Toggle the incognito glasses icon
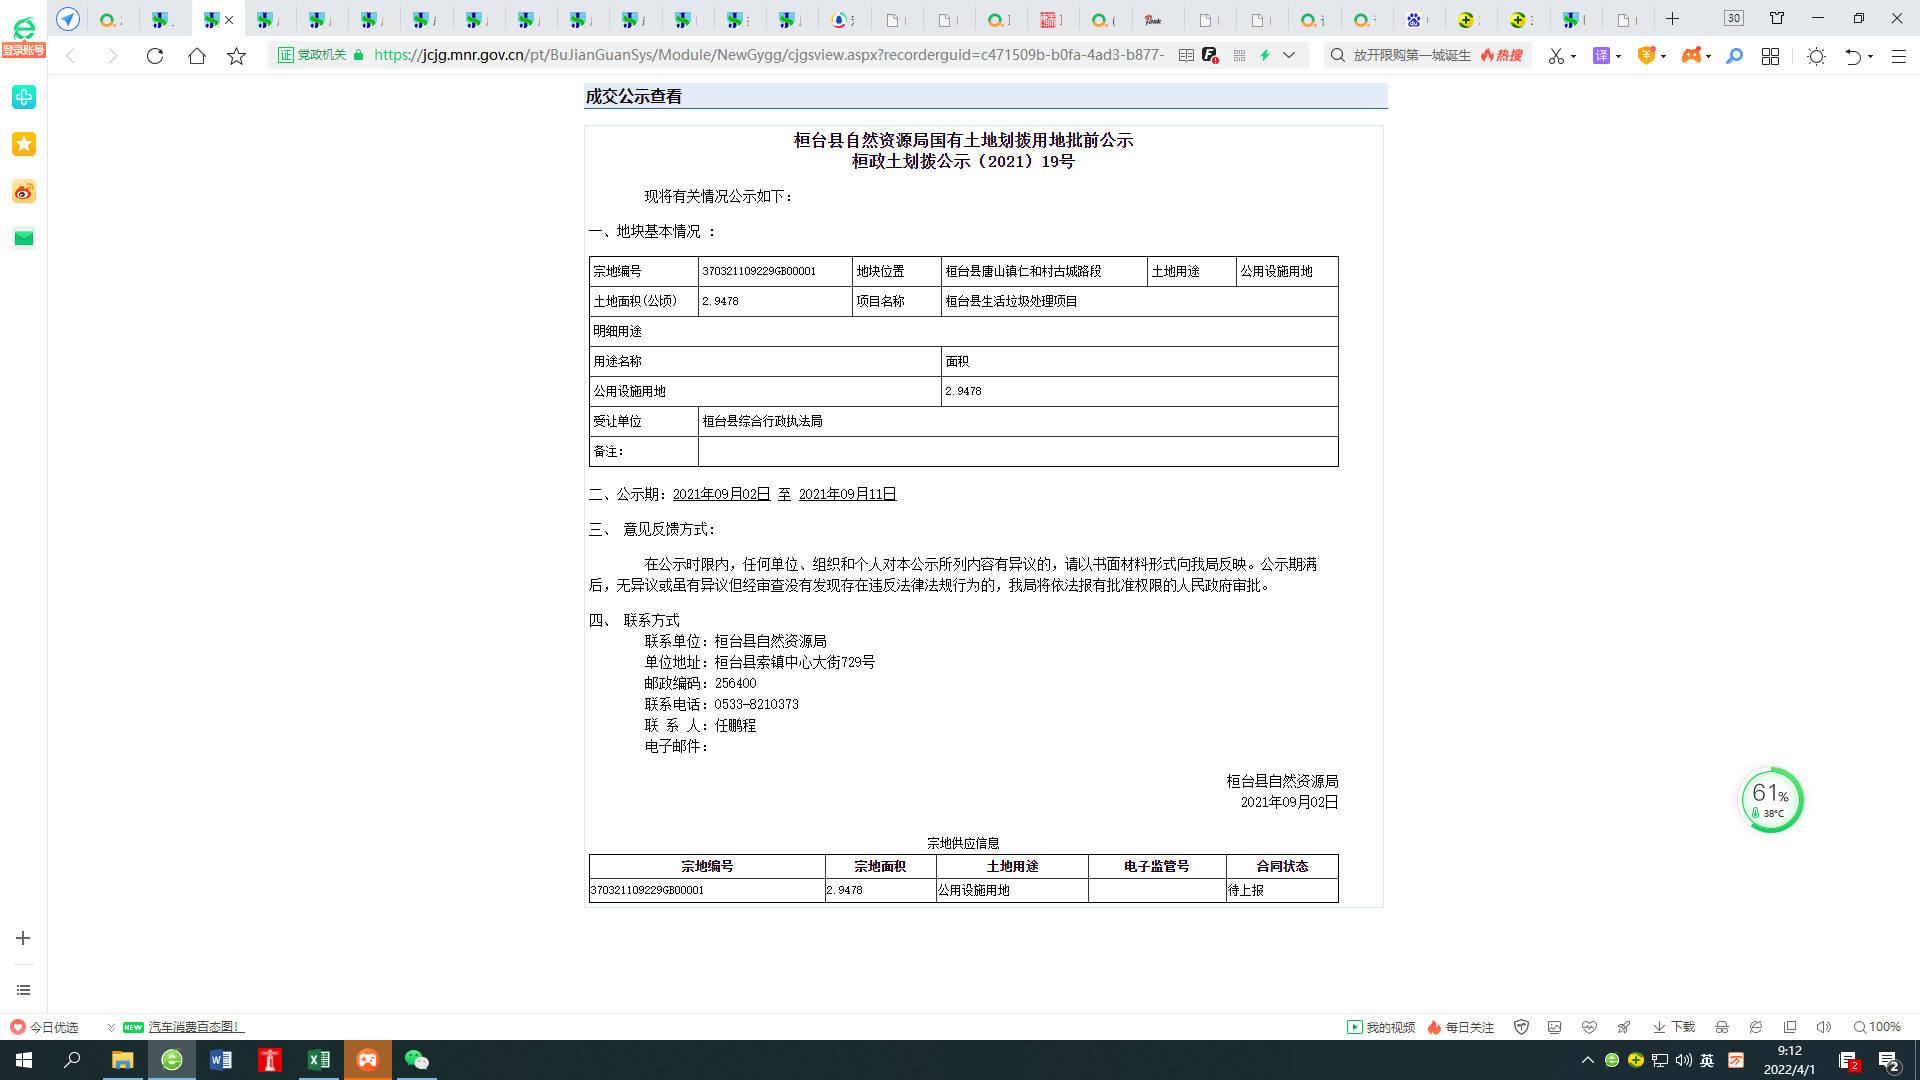This screenshot has width=1920, height=1080. [1722, 1027]
